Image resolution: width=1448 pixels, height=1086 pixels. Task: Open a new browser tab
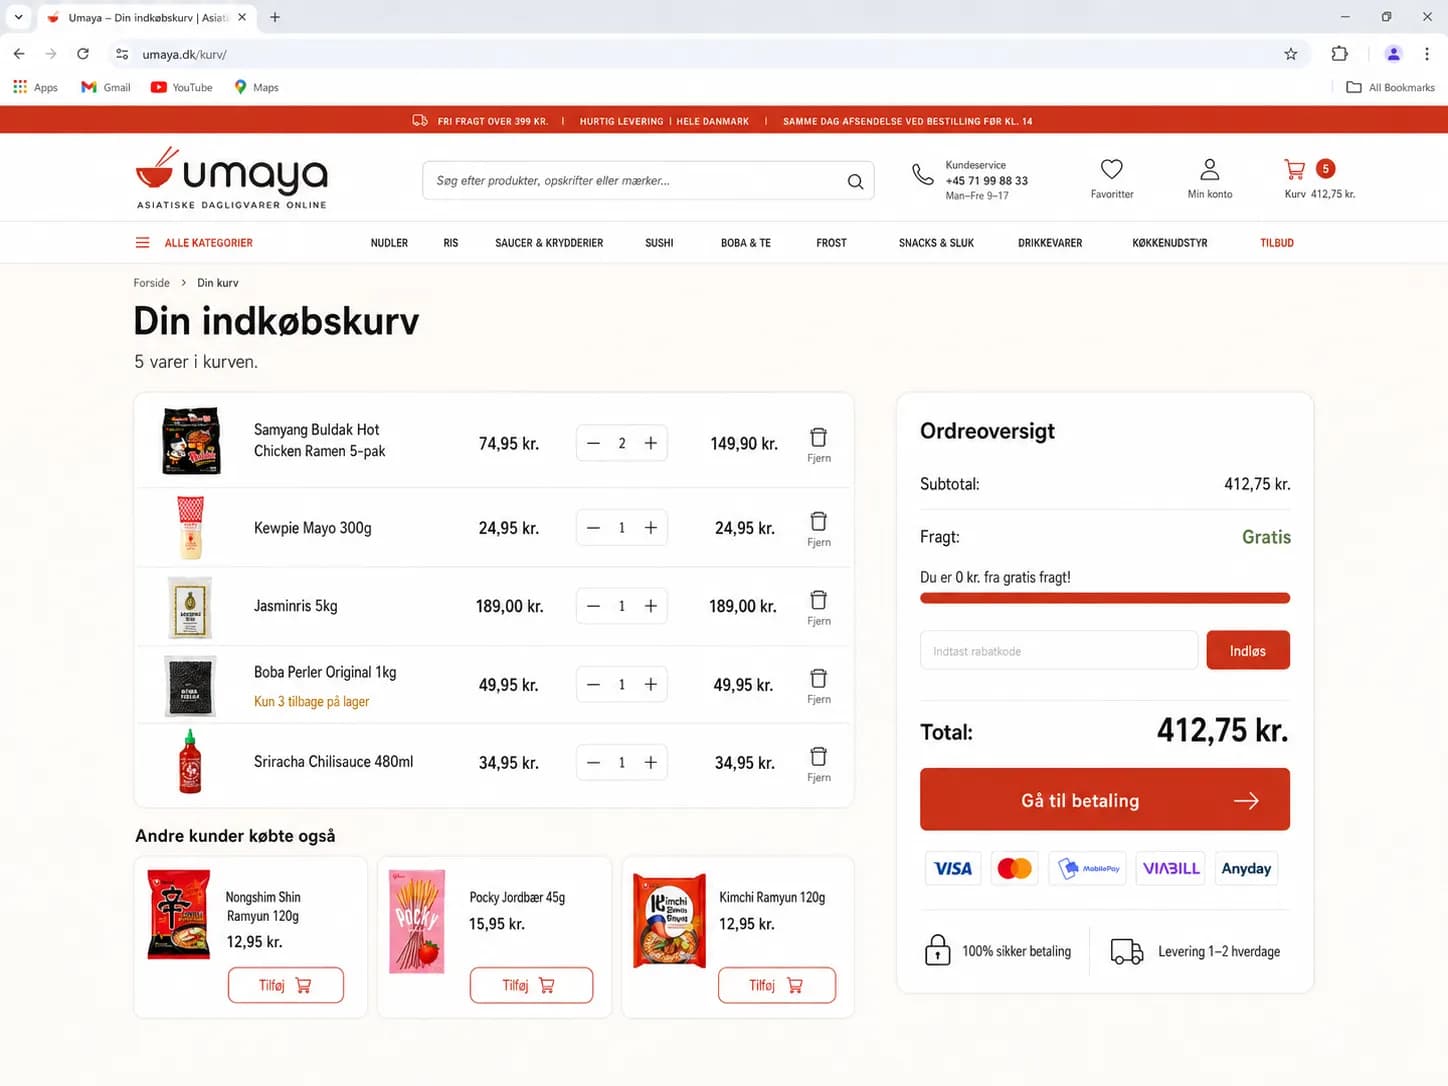click(275, 17)
